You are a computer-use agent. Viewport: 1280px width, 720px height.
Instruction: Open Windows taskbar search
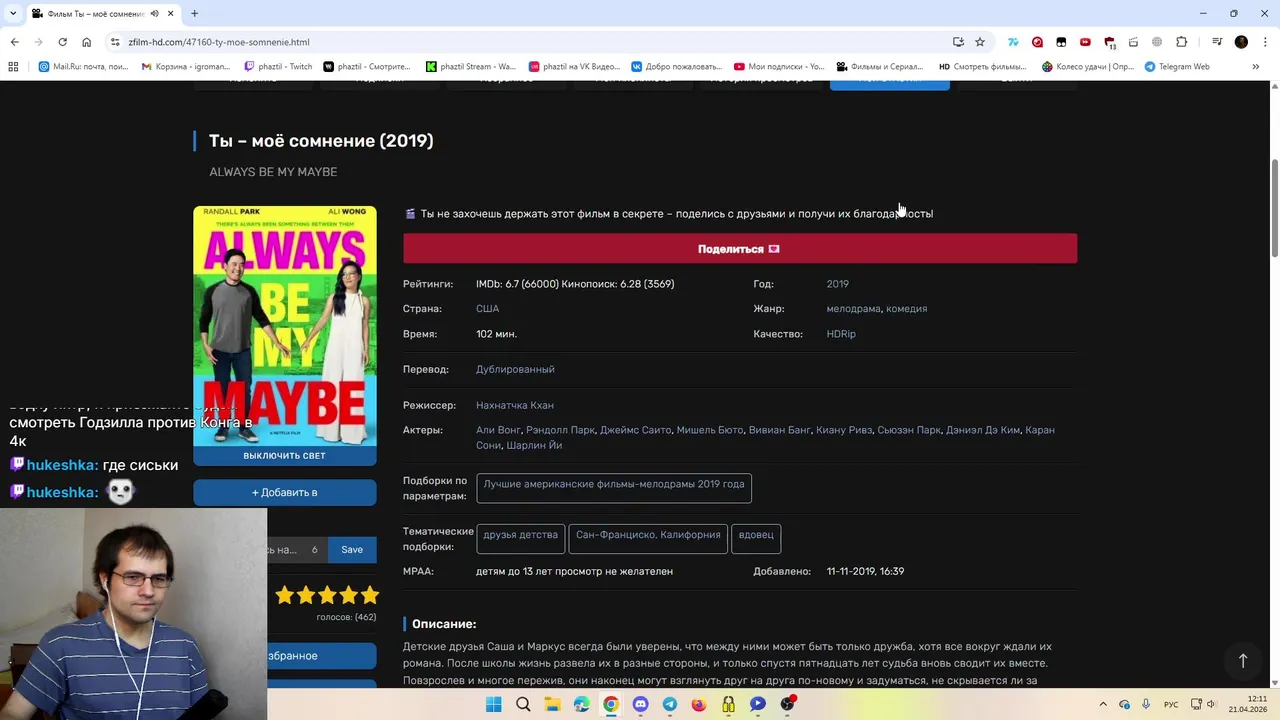pos(523,704)
